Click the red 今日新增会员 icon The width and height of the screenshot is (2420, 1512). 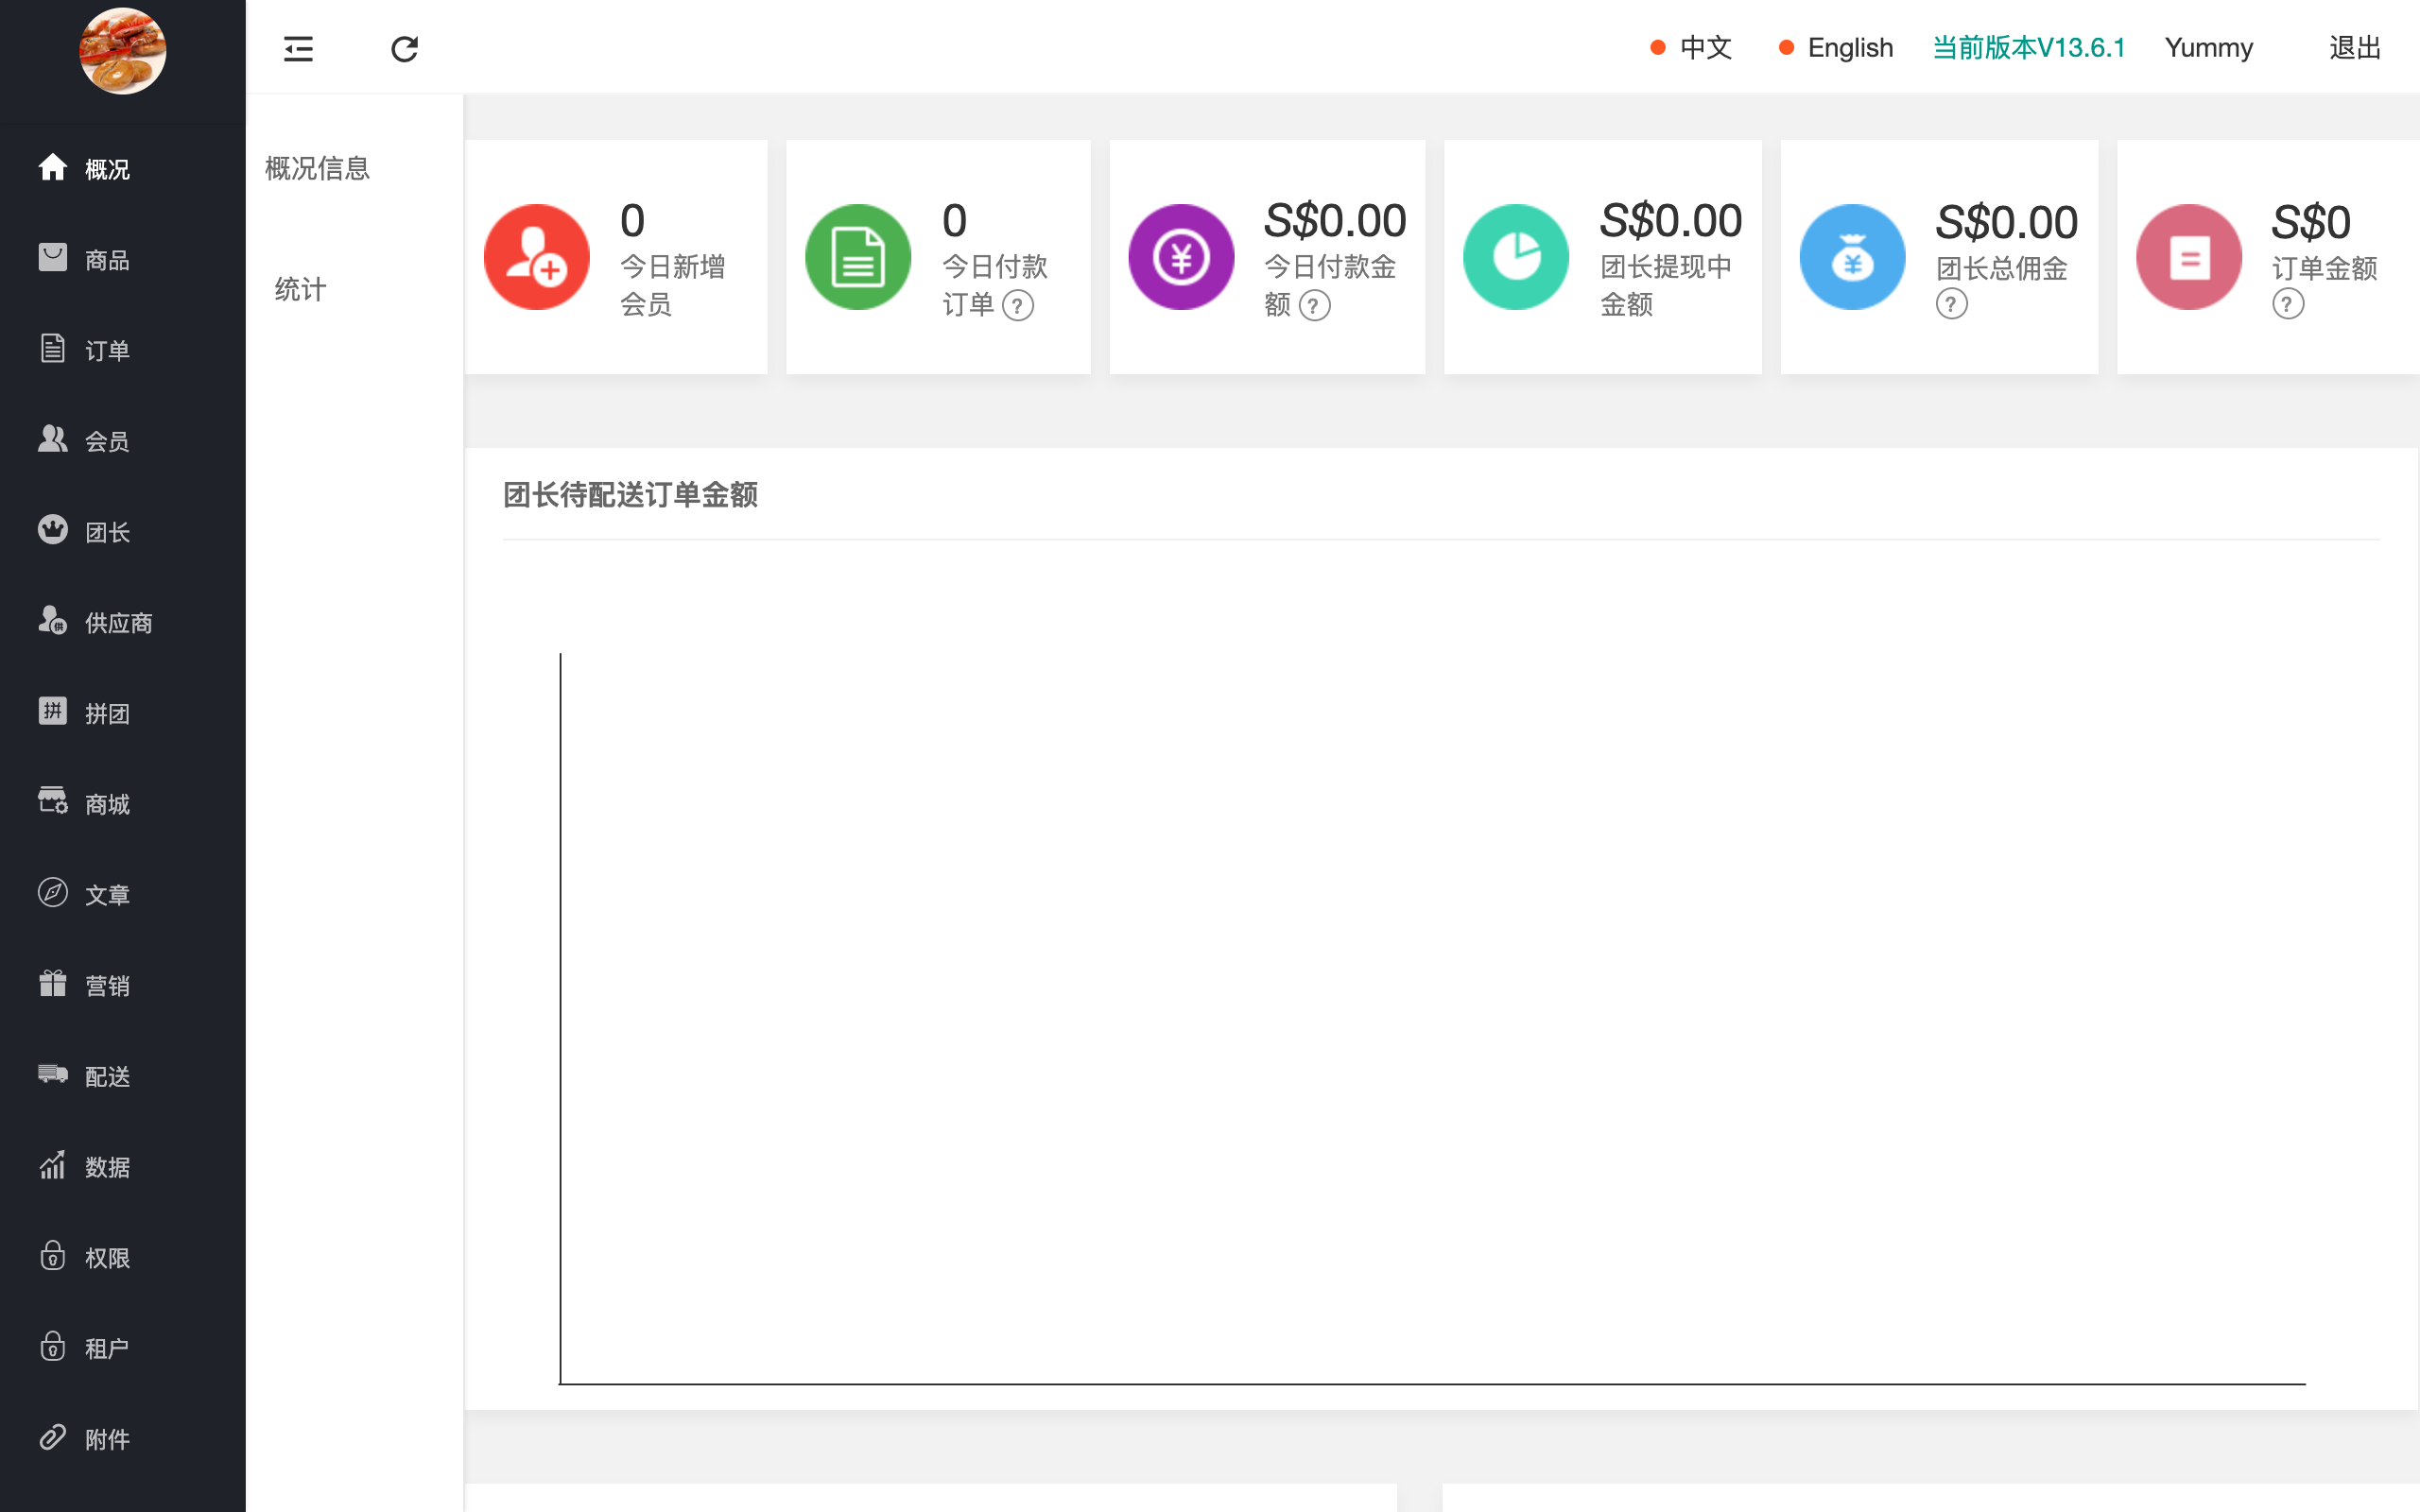(x=537, y=257)
